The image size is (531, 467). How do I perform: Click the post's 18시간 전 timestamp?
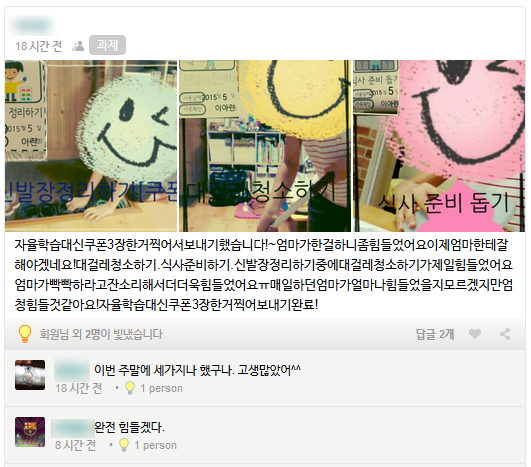coord(38,46)
